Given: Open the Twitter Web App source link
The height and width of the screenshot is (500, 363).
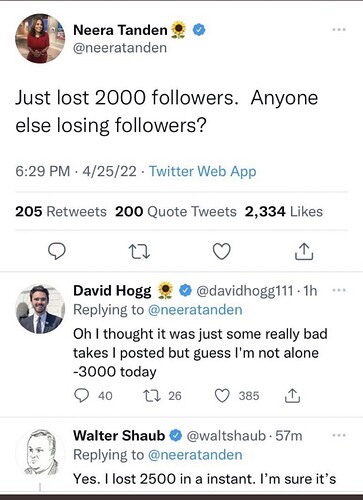Looking at the screenshot, I should pos(202,171).
